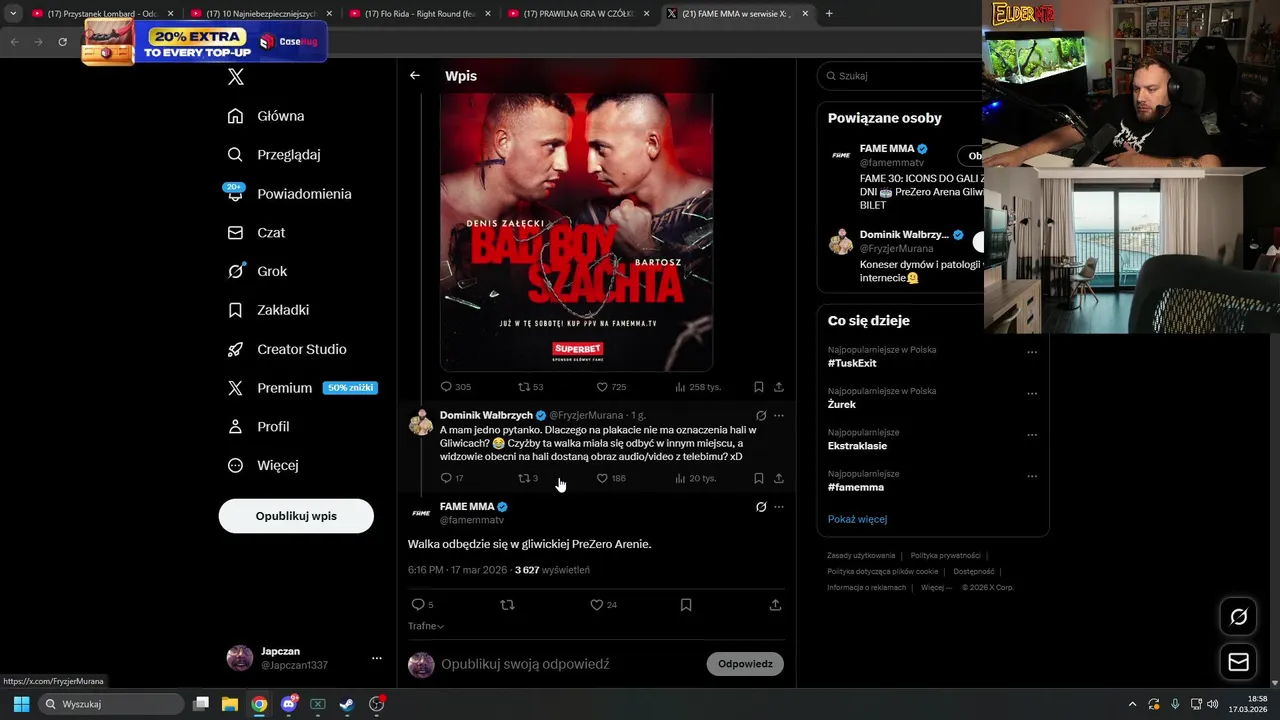Reply to FAME MMA post with 5 comments

click(422, 605)
